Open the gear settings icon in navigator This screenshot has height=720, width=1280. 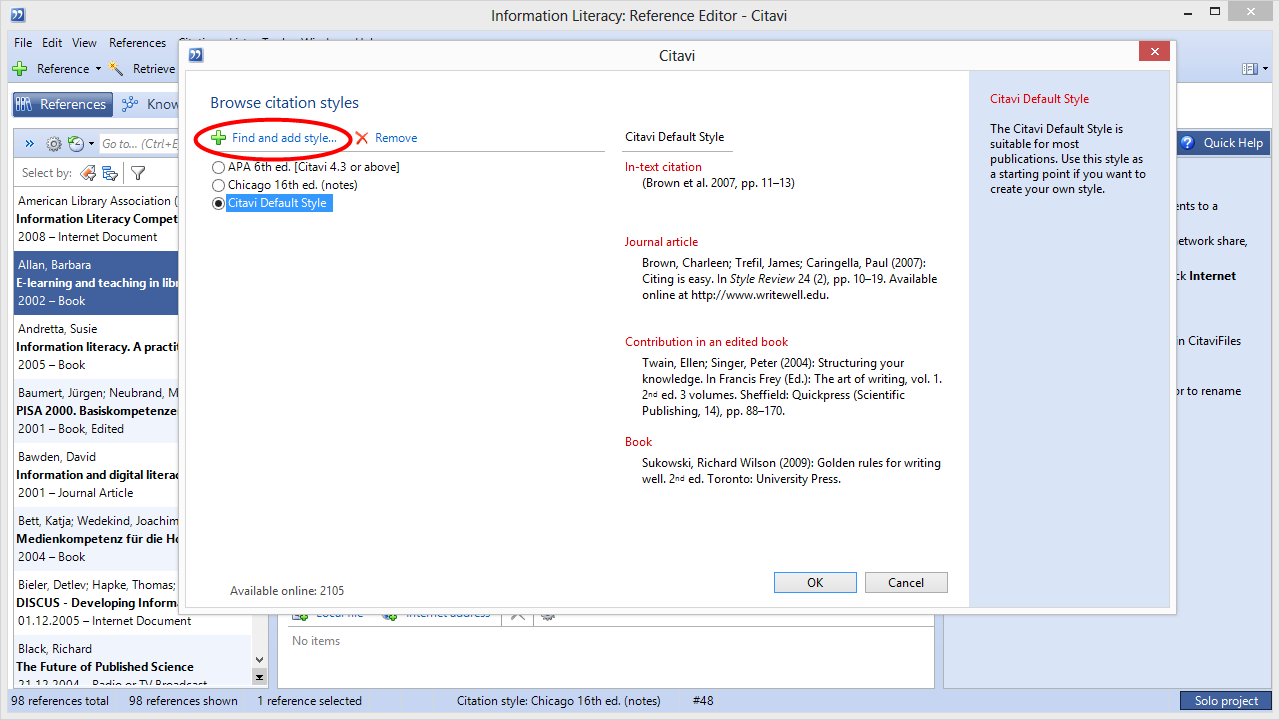(54, 144)
